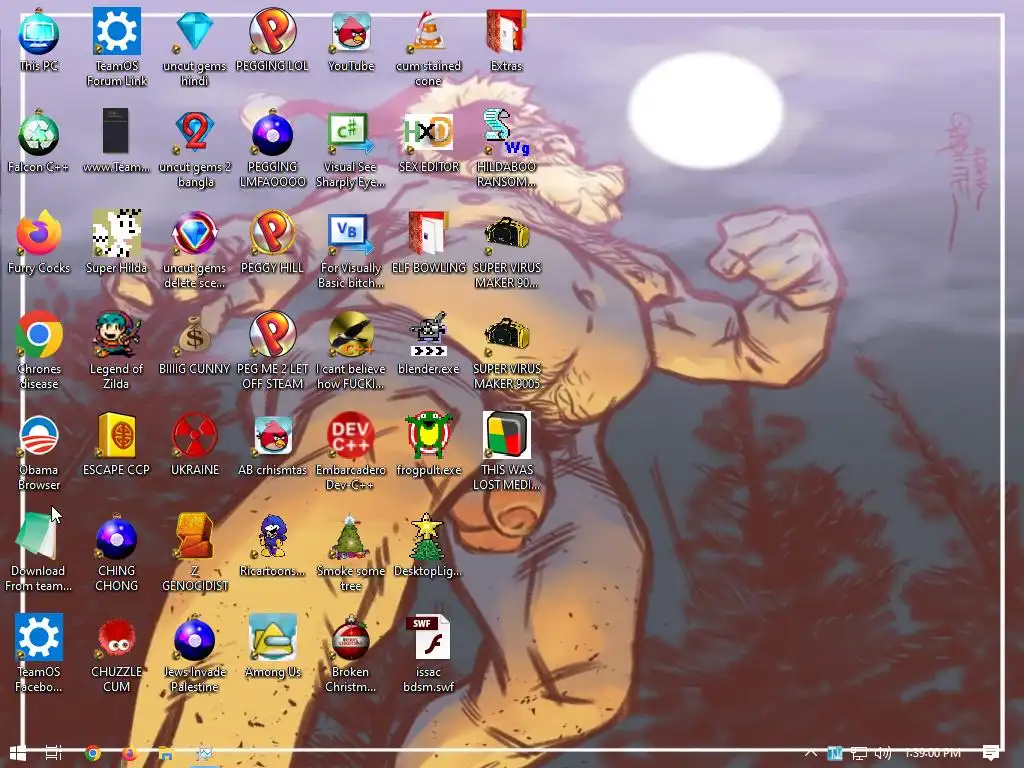Image resolution: width=1024 pixels, height=768 pixels.
Task: Open the Chrones disease Chrome icon
Action: [x=39, y=350]
